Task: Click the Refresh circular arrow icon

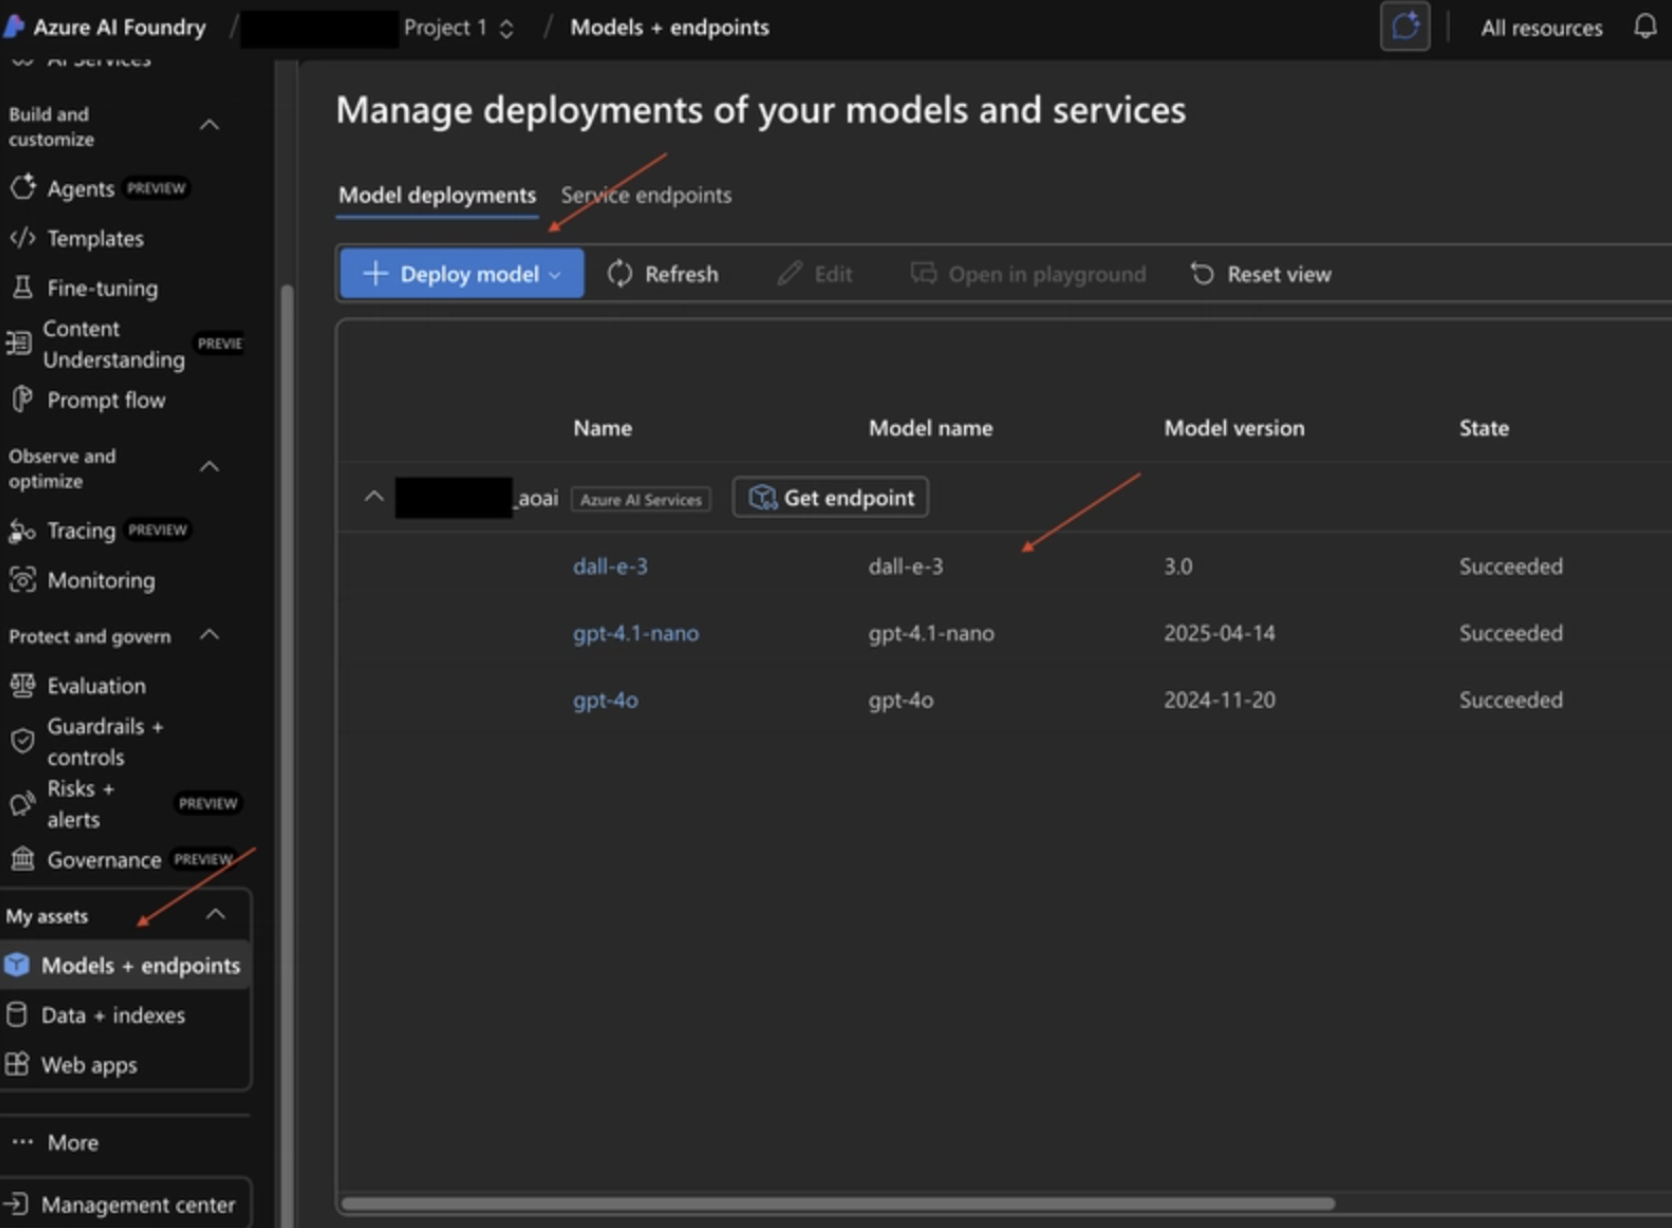Action: 620,274
